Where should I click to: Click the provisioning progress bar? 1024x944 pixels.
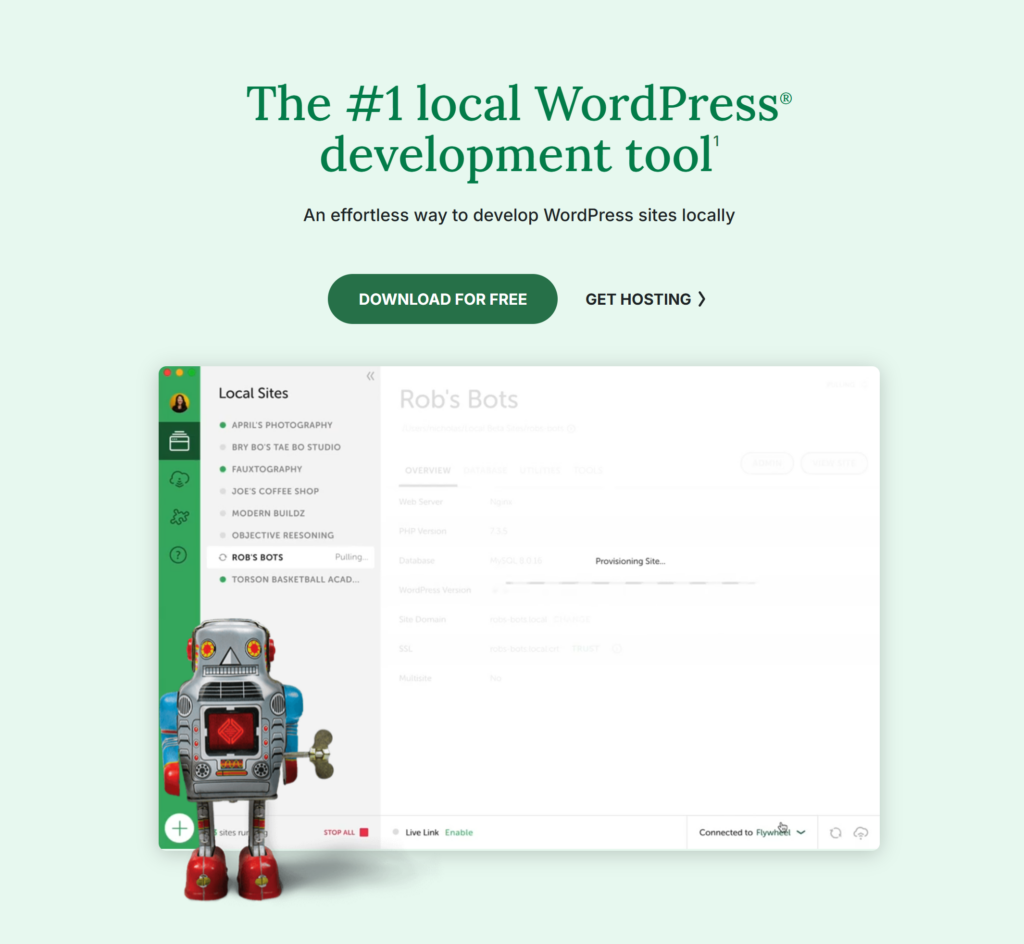[630, 582]
